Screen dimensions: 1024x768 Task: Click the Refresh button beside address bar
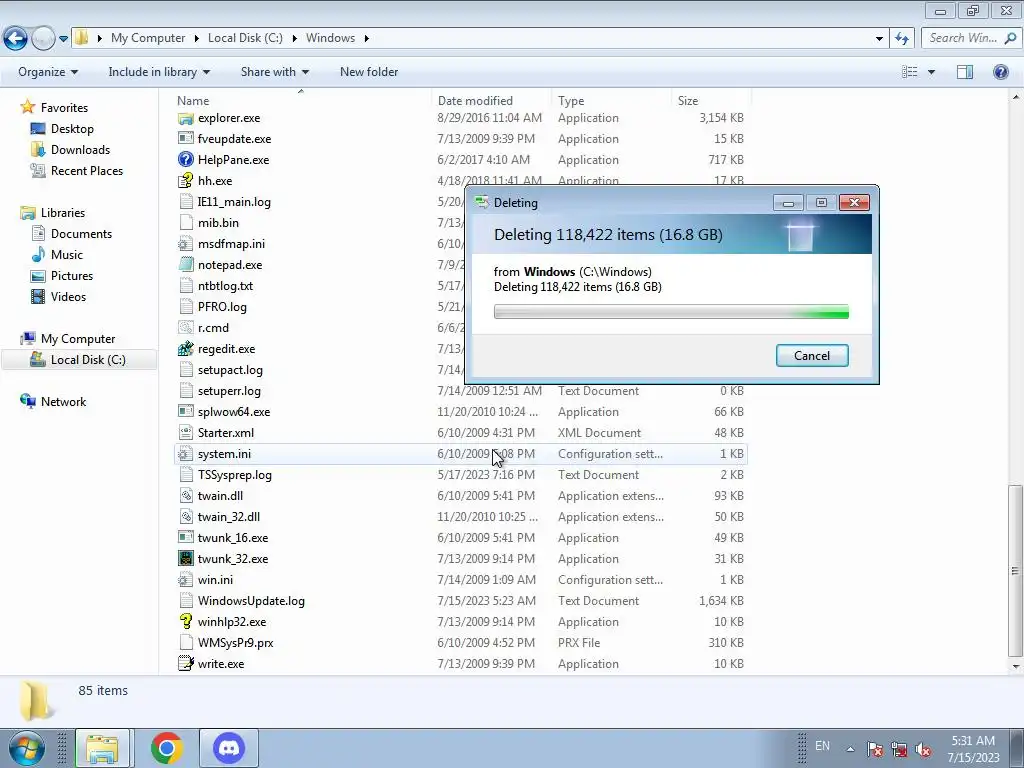(x=902, y=39)
